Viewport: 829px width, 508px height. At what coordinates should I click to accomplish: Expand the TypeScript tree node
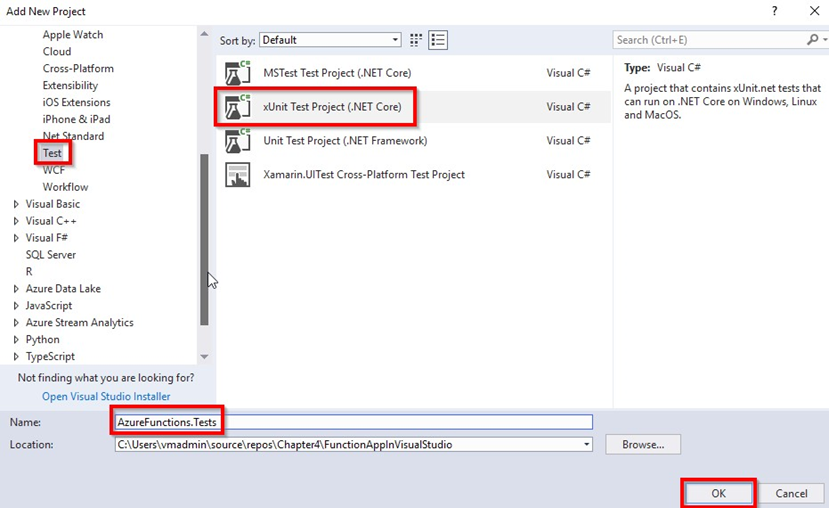pyautogui.click(x=16, y=357)
